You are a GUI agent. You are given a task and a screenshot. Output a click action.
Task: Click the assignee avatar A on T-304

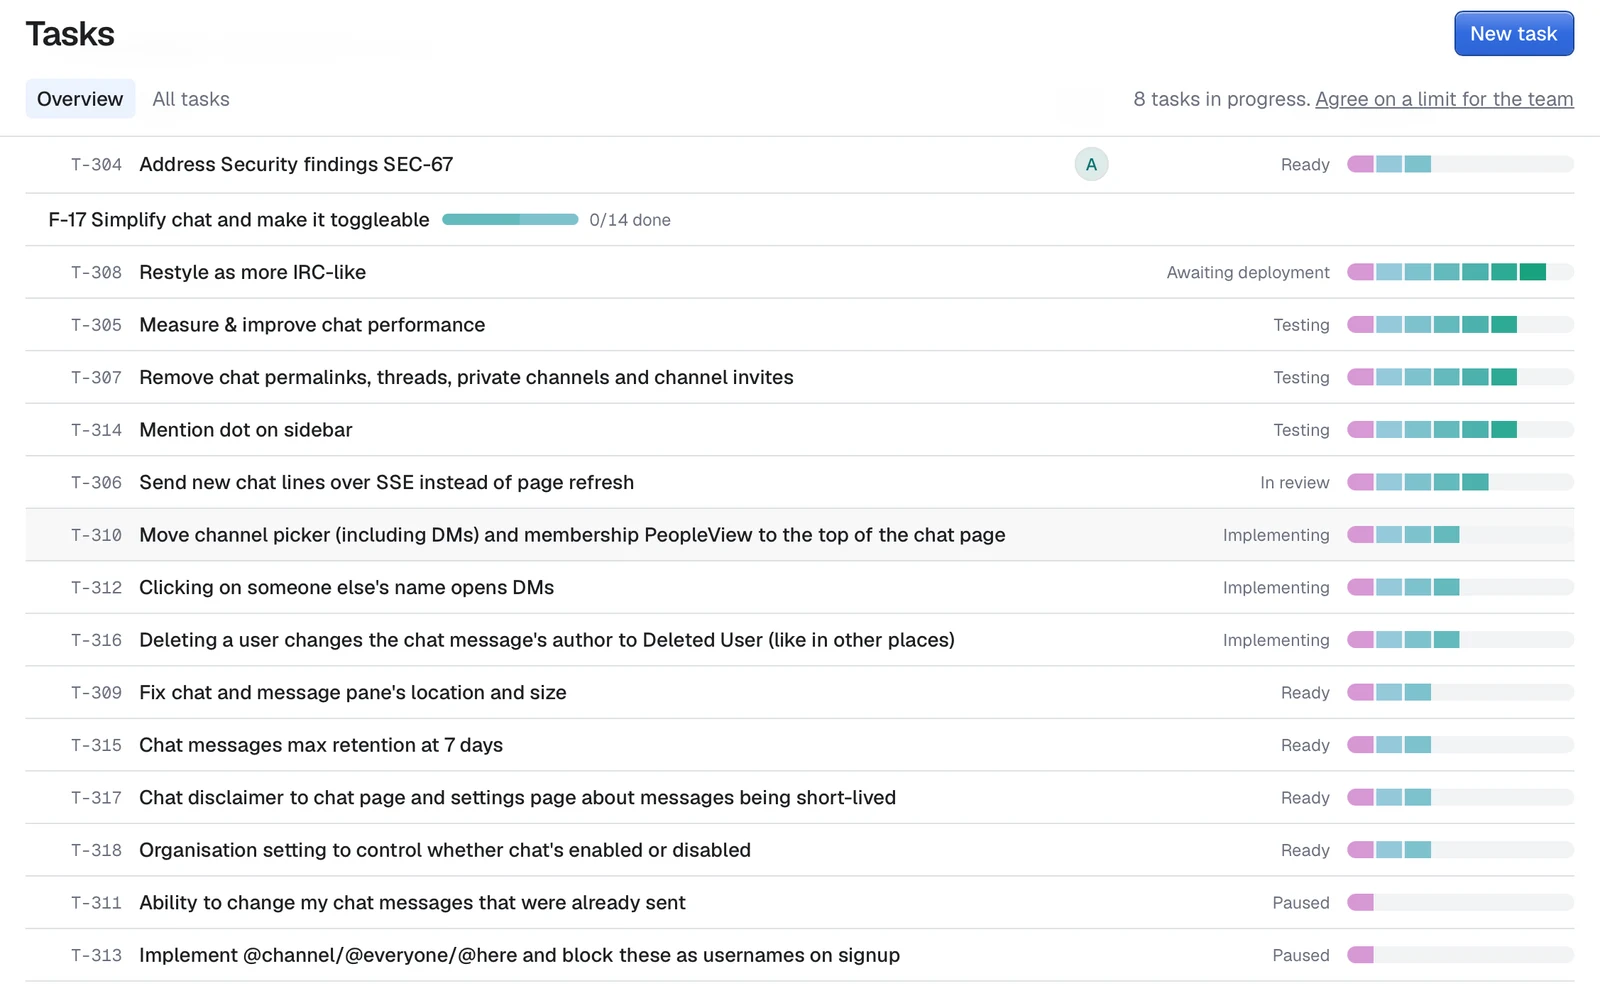1091,164
